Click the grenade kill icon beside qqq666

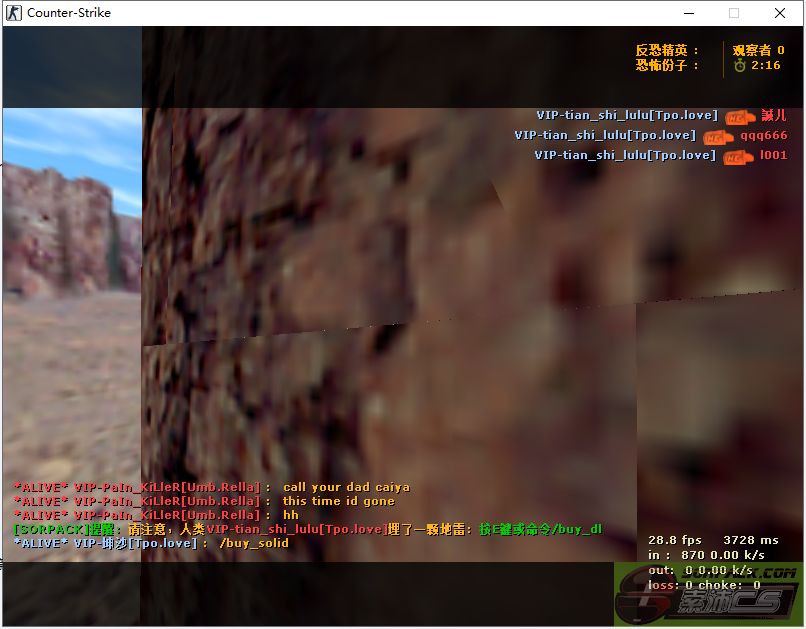tap(718, 137)
